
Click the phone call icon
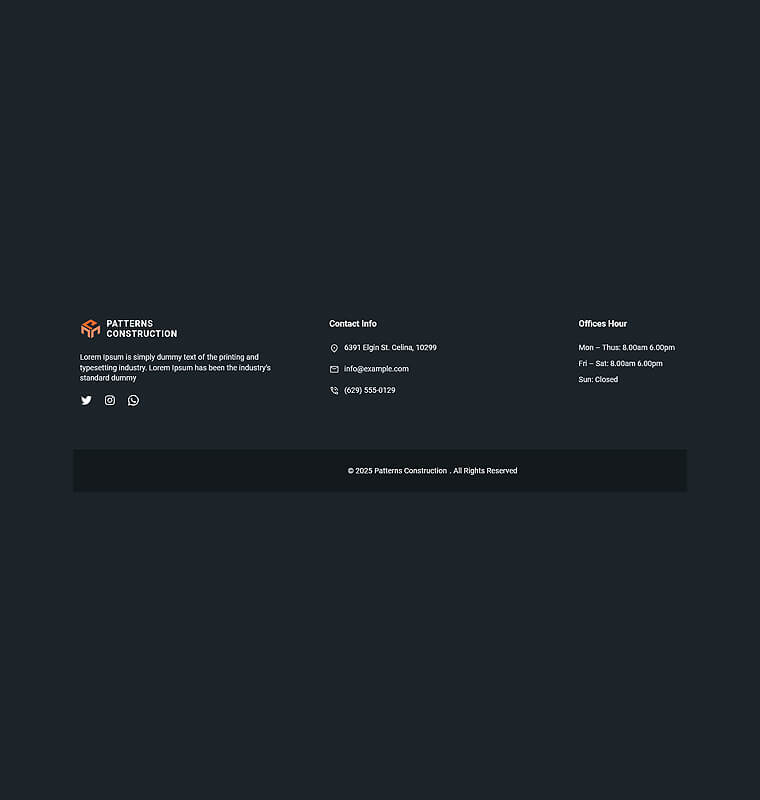(x=334, y=390)
